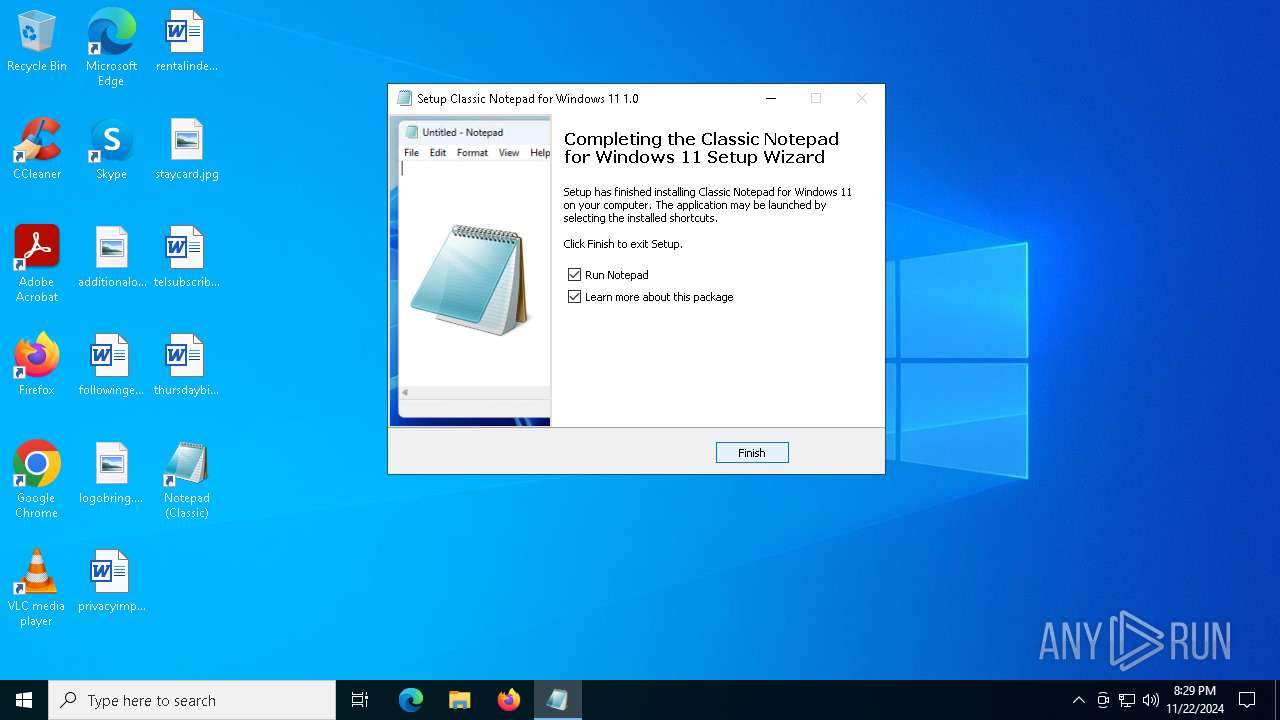Viewport: 1280px width, 720px height.
Task: Minimize the Setup Classic Notepad window
Action: [771, 98]
